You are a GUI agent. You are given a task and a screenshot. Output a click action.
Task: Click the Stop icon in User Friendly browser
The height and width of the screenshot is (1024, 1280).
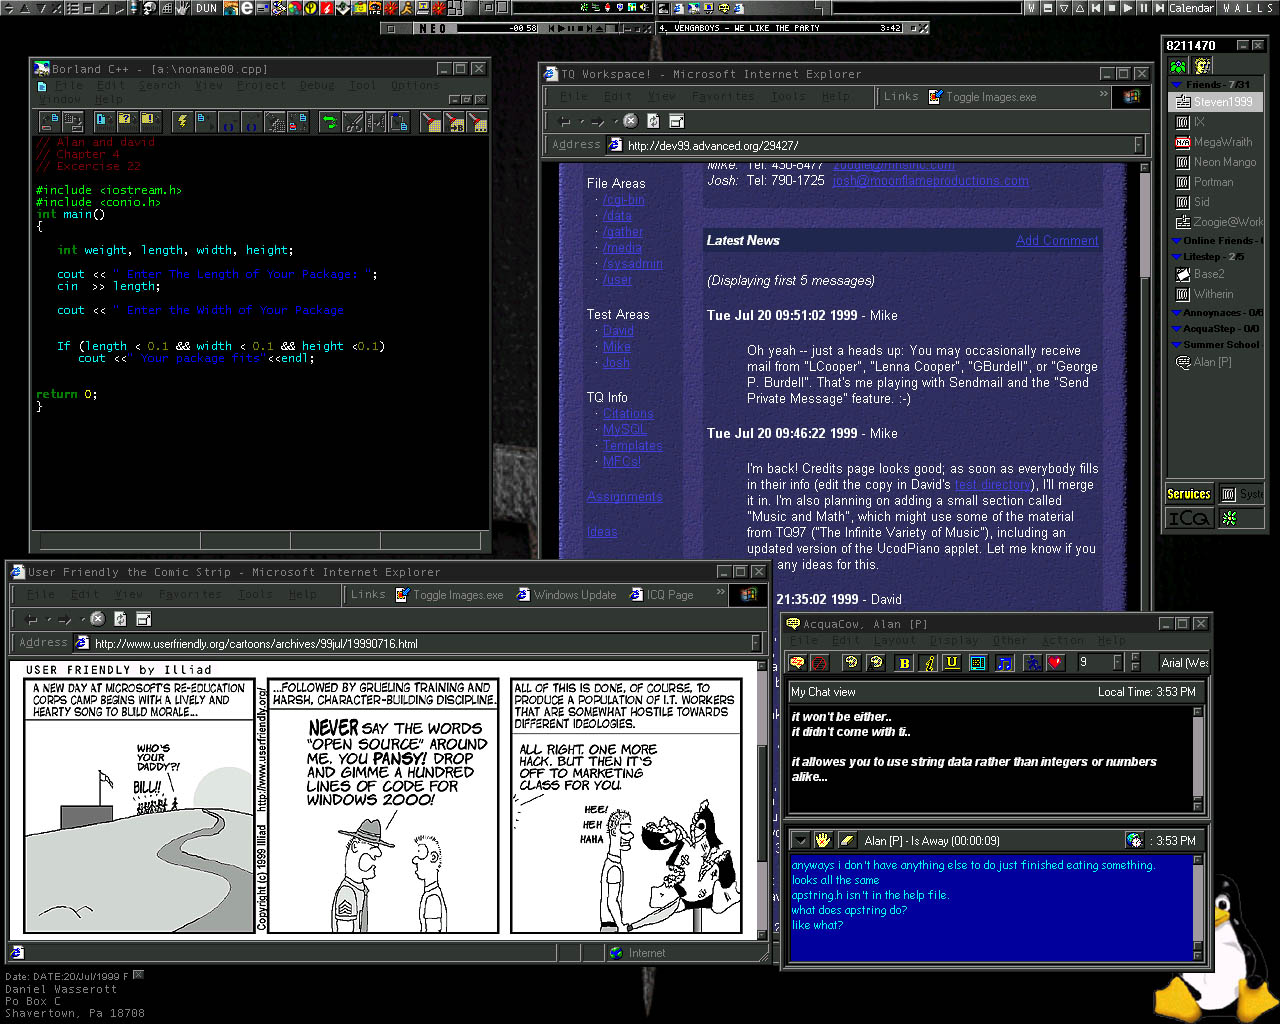point(97,619)
